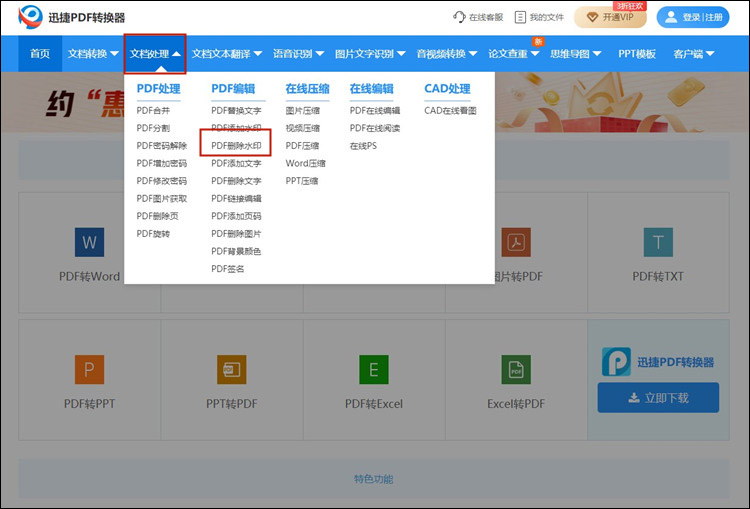
Task: Select PDF在线阅读 menu entry
Action: [375, 128]
